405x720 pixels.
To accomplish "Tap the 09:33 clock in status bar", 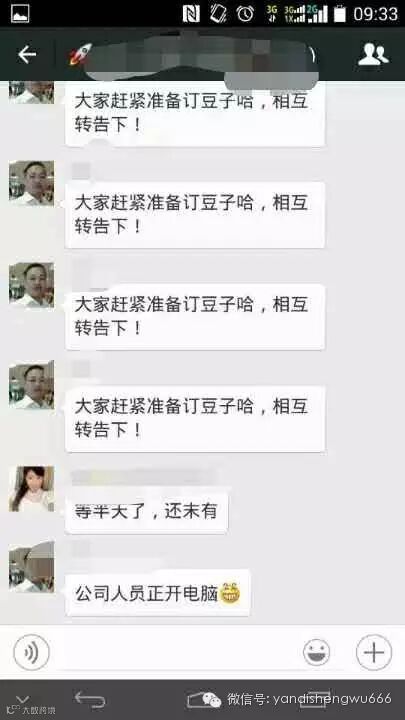I will click(376, 14).
